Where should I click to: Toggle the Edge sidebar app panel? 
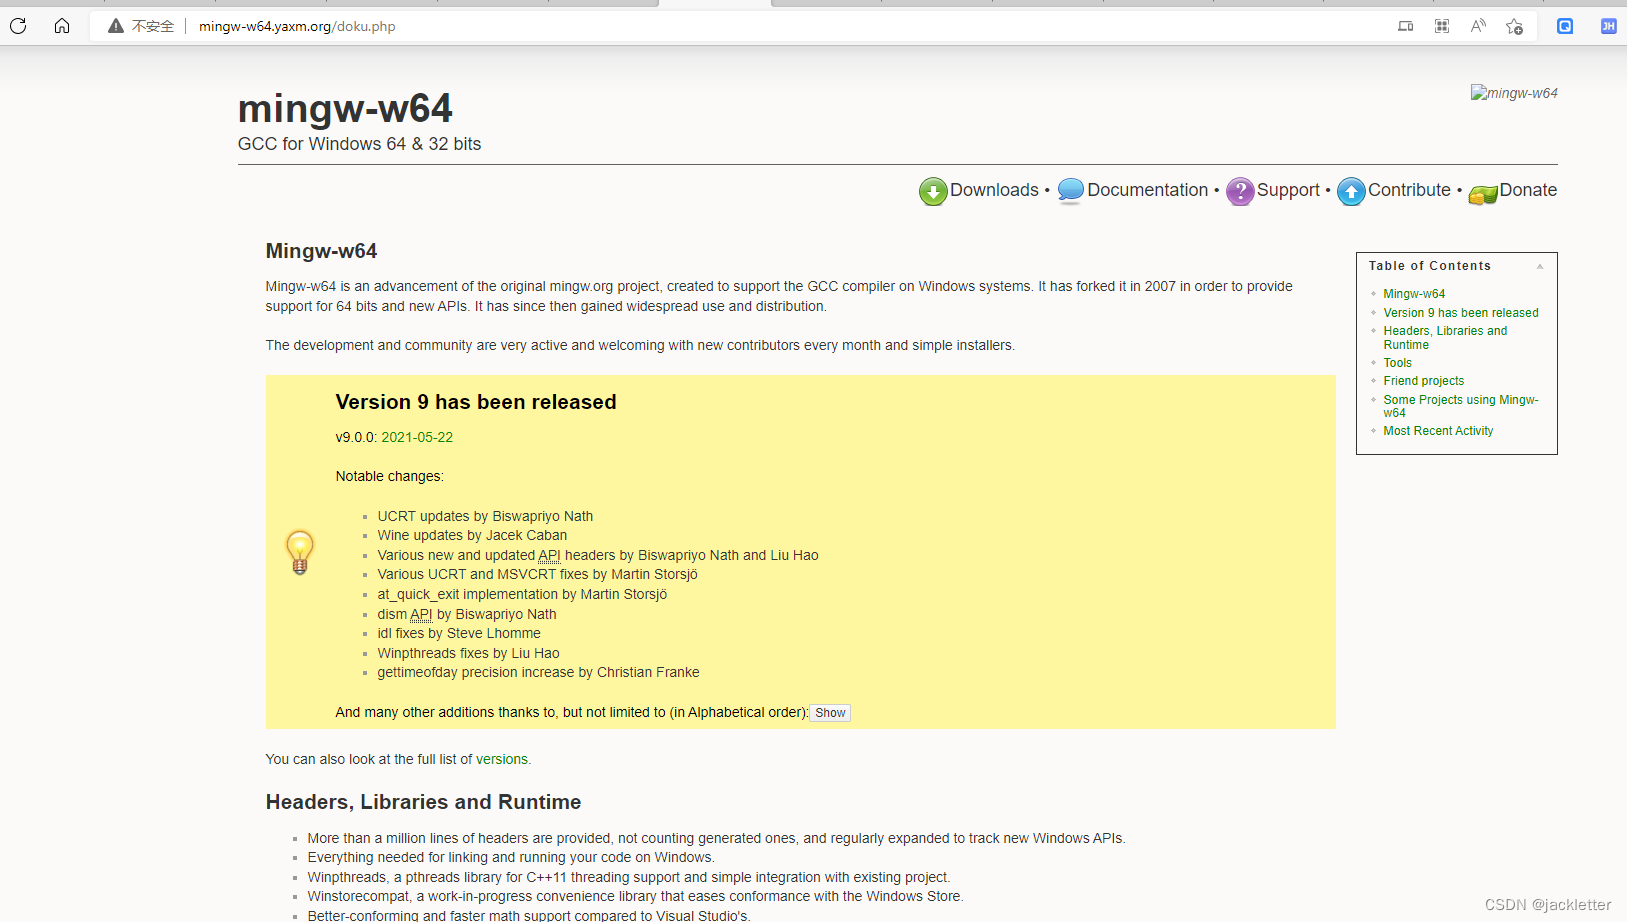1564,26
